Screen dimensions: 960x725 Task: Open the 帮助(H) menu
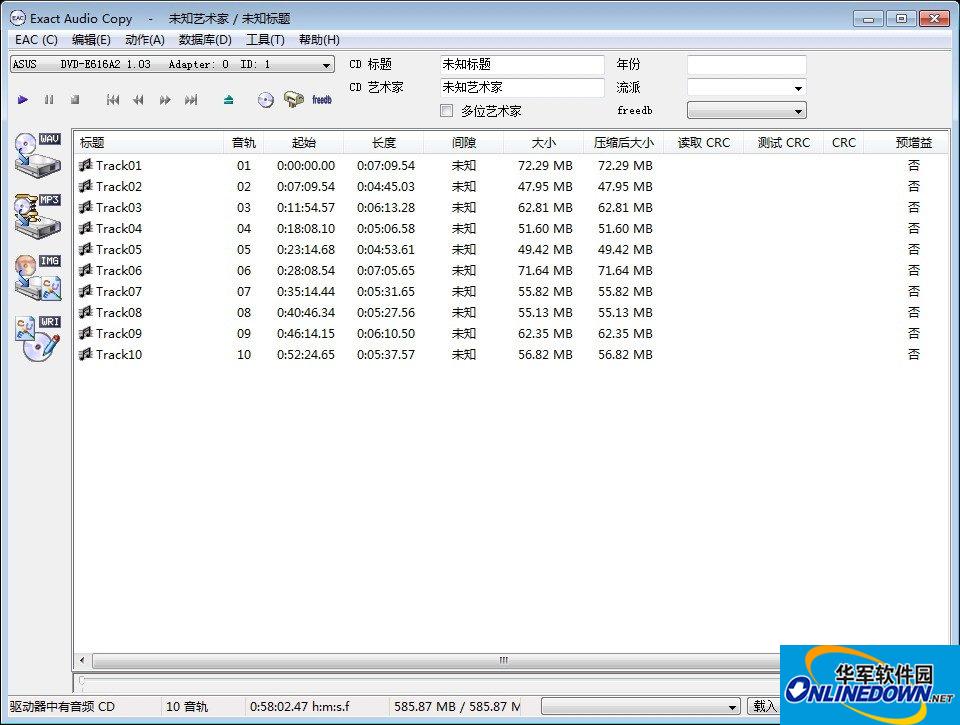[x=319, y=40]
